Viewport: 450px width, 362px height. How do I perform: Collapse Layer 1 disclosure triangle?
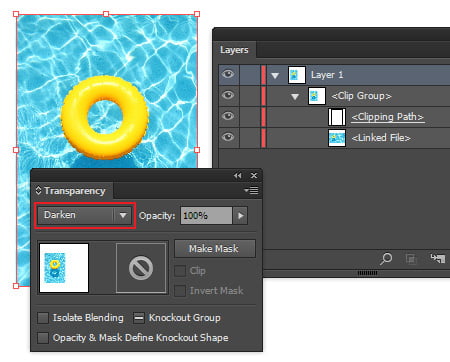click(x=275, y=75)
